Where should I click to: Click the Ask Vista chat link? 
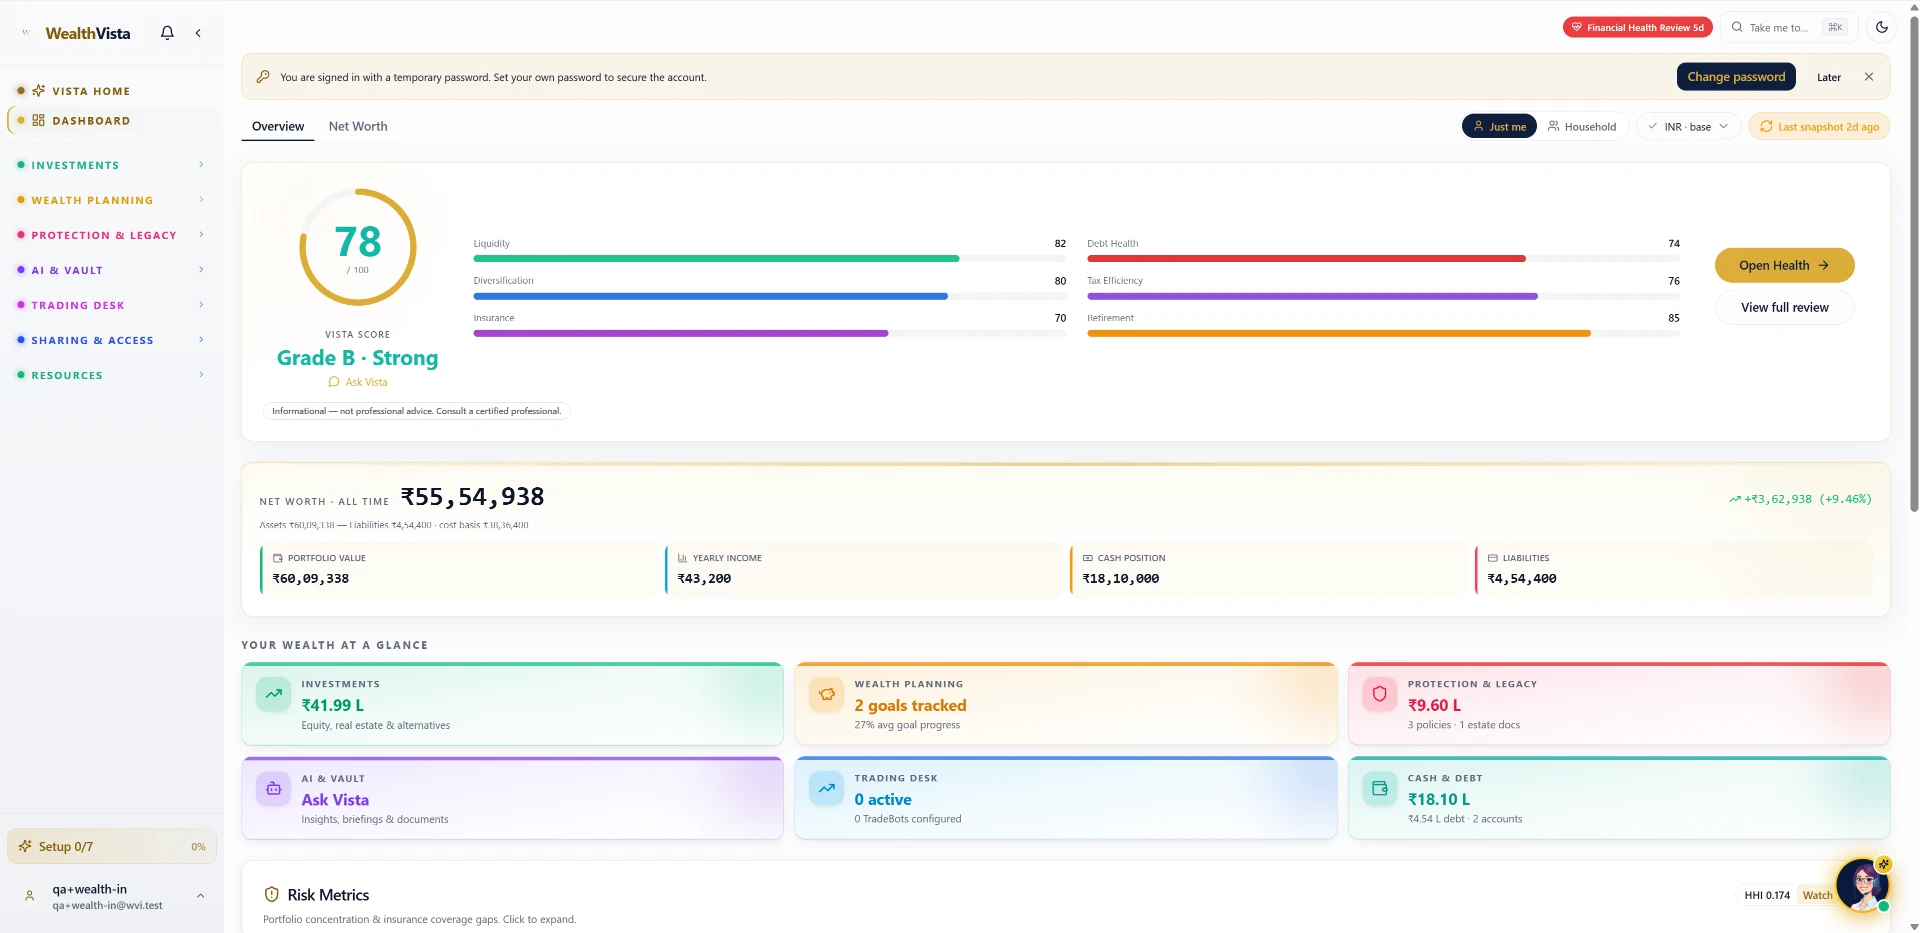(358, 382)
